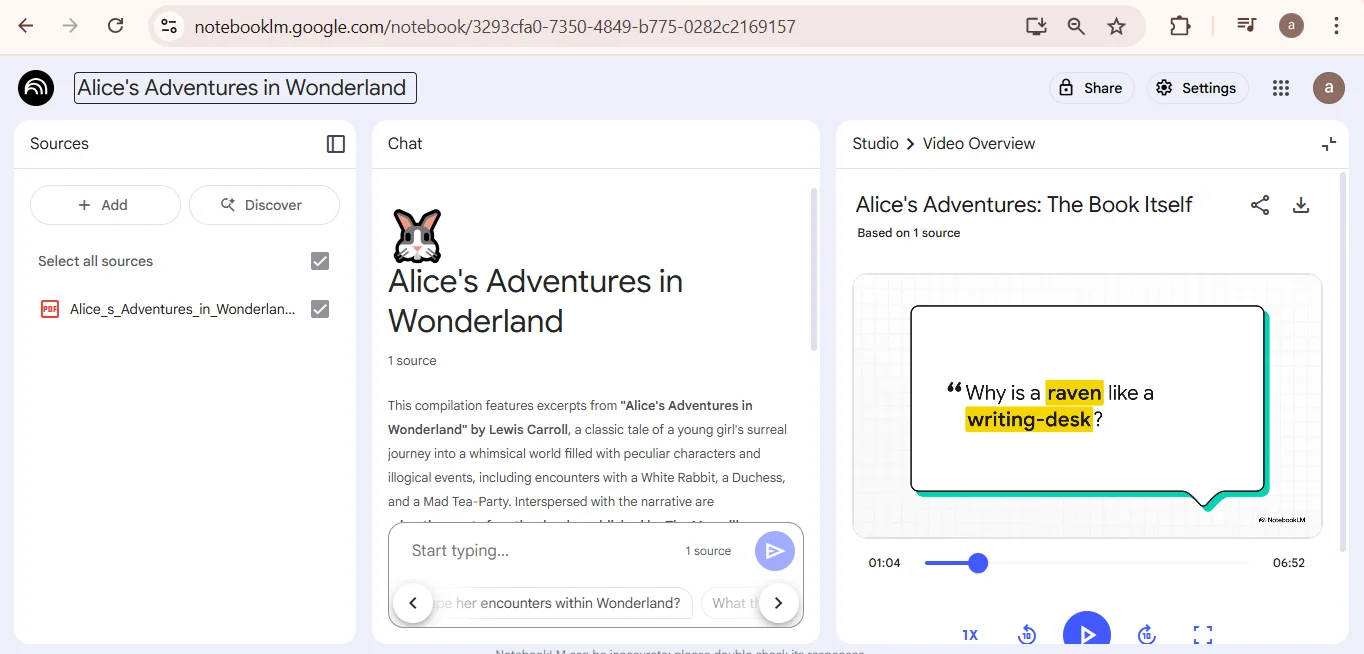This screenshot has width=1364, height=654.
Task: Click the Chat panel header
Action: click(405, 144)
